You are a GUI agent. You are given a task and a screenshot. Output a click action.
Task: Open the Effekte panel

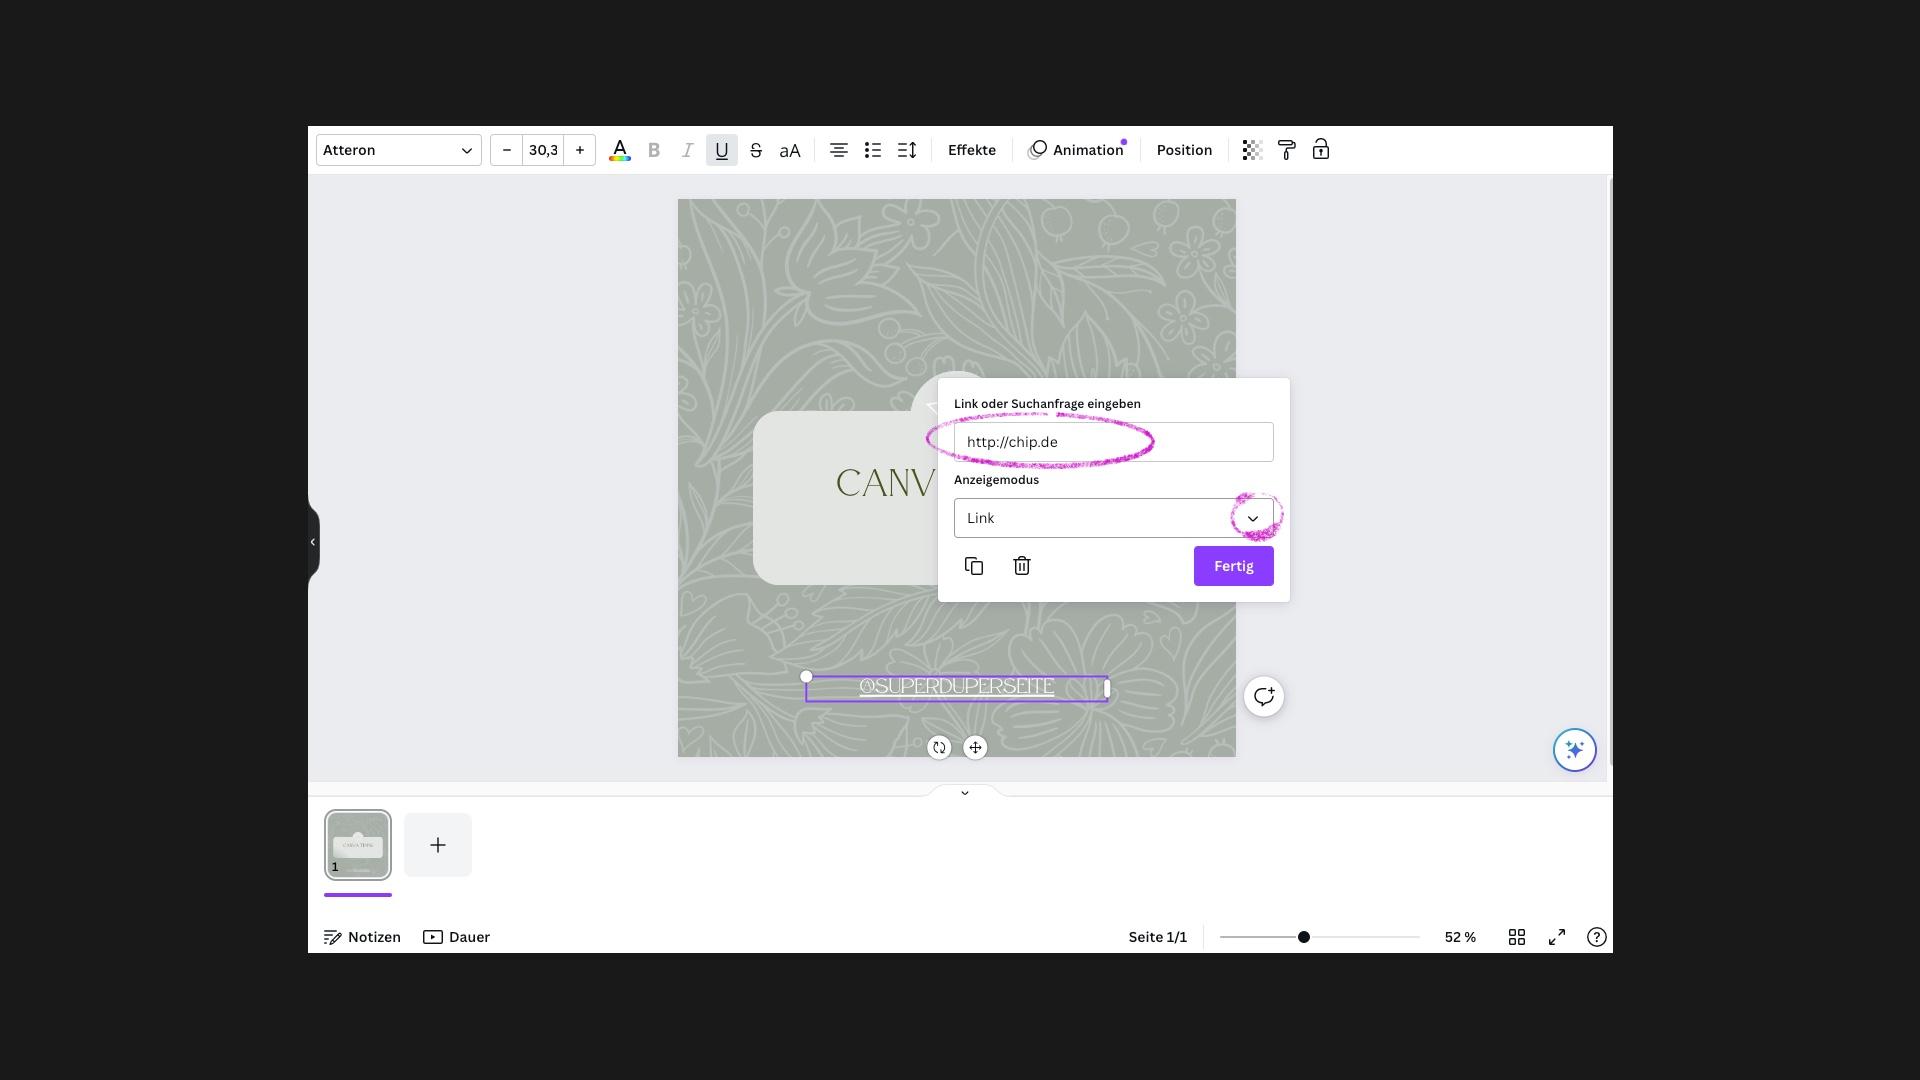(971, 150)
